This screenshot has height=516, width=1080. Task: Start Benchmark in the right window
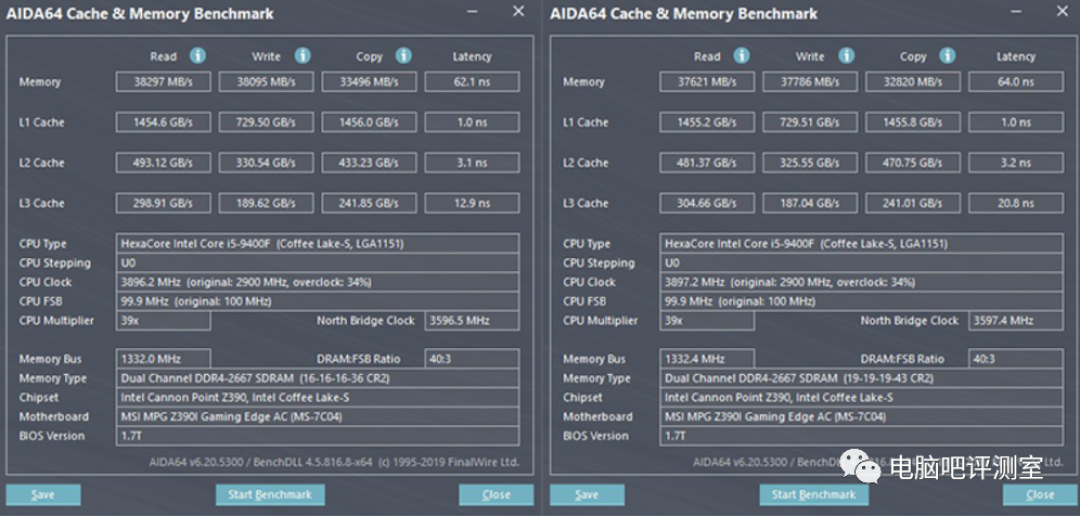813,495
